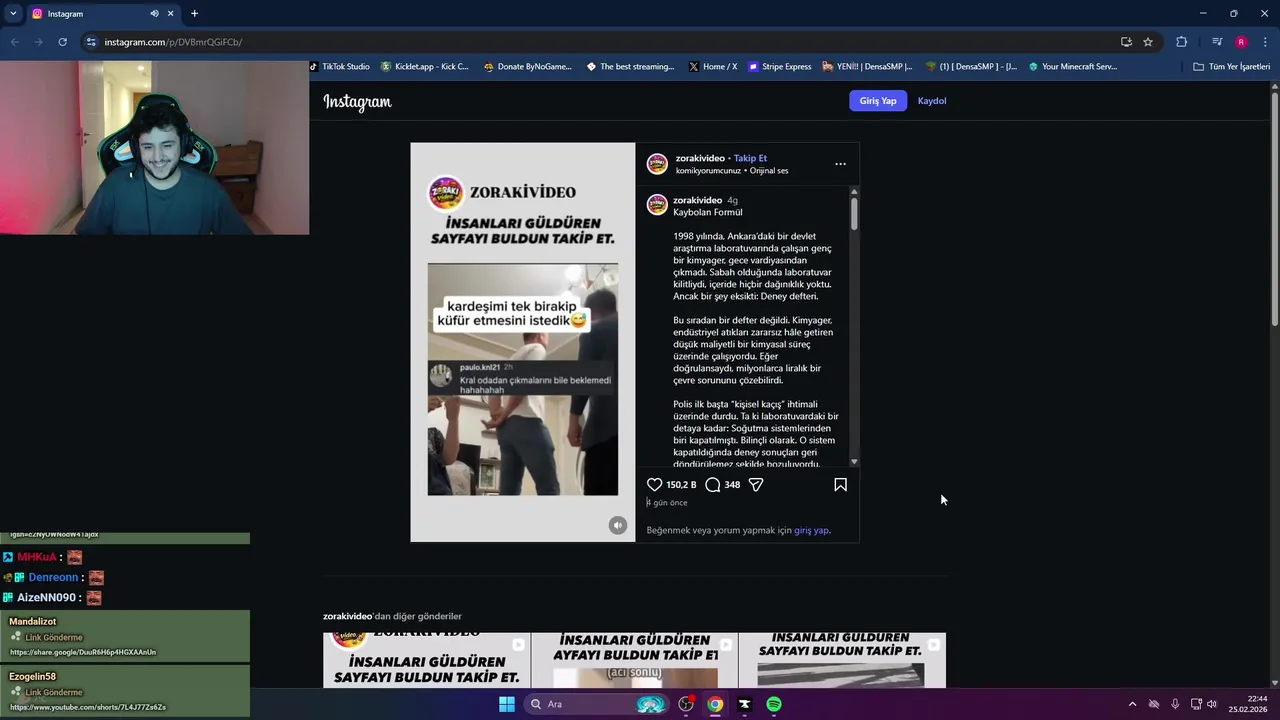The height and width of the screenshot is (720, 1280).
Task: Open Chrome profile avatar R
Action: [x=1241, y=42]
